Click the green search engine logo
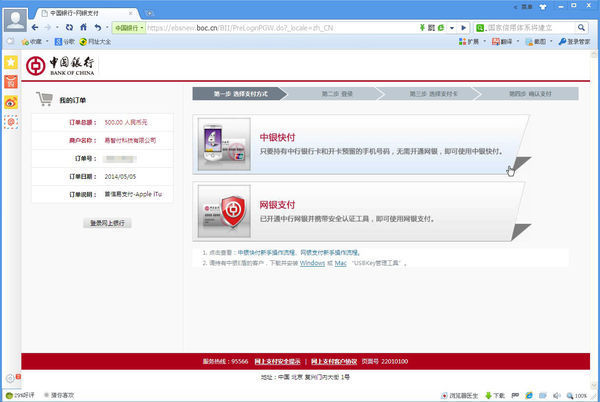 click(x=480, y=28)
